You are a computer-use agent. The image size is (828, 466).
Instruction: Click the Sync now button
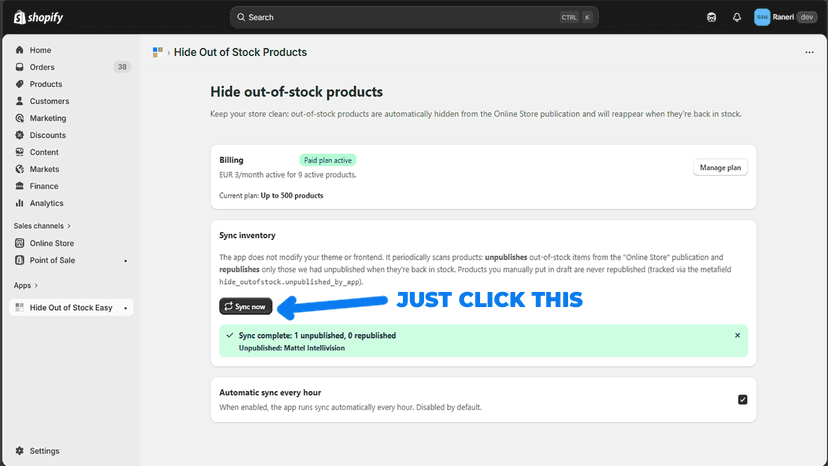pyautogui.click(x=246, y=306)
